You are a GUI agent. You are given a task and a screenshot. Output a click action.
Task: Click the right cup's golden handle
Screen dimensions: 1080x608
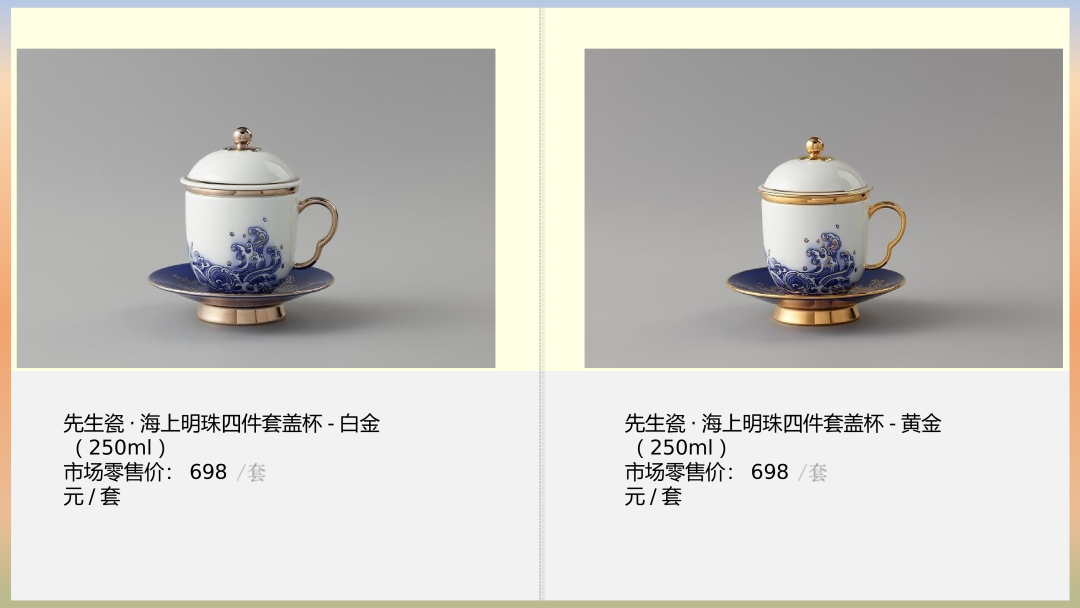[x=888, y=235]
